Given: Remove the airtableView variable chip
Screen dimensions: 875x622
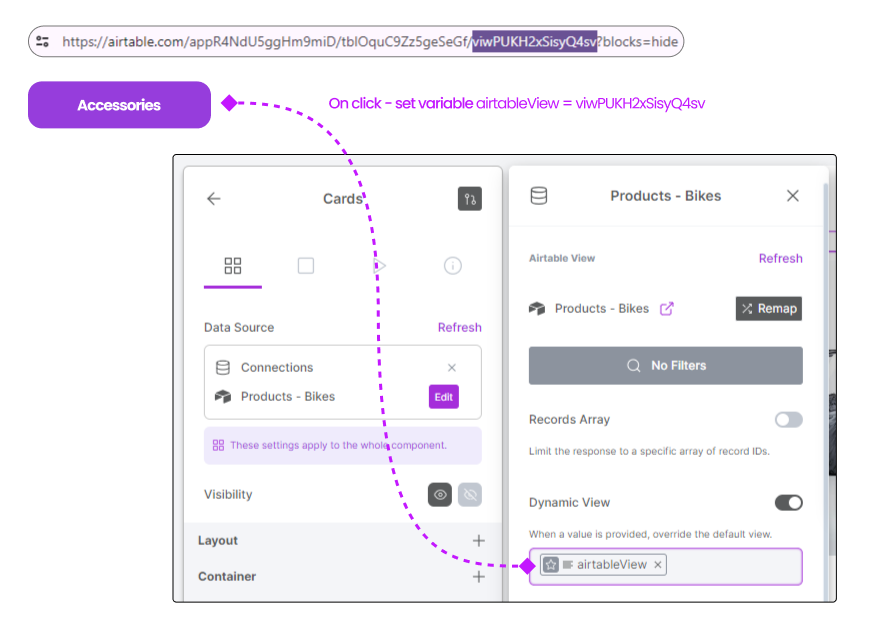Looking at the screenshot, I should pos(658,565).
